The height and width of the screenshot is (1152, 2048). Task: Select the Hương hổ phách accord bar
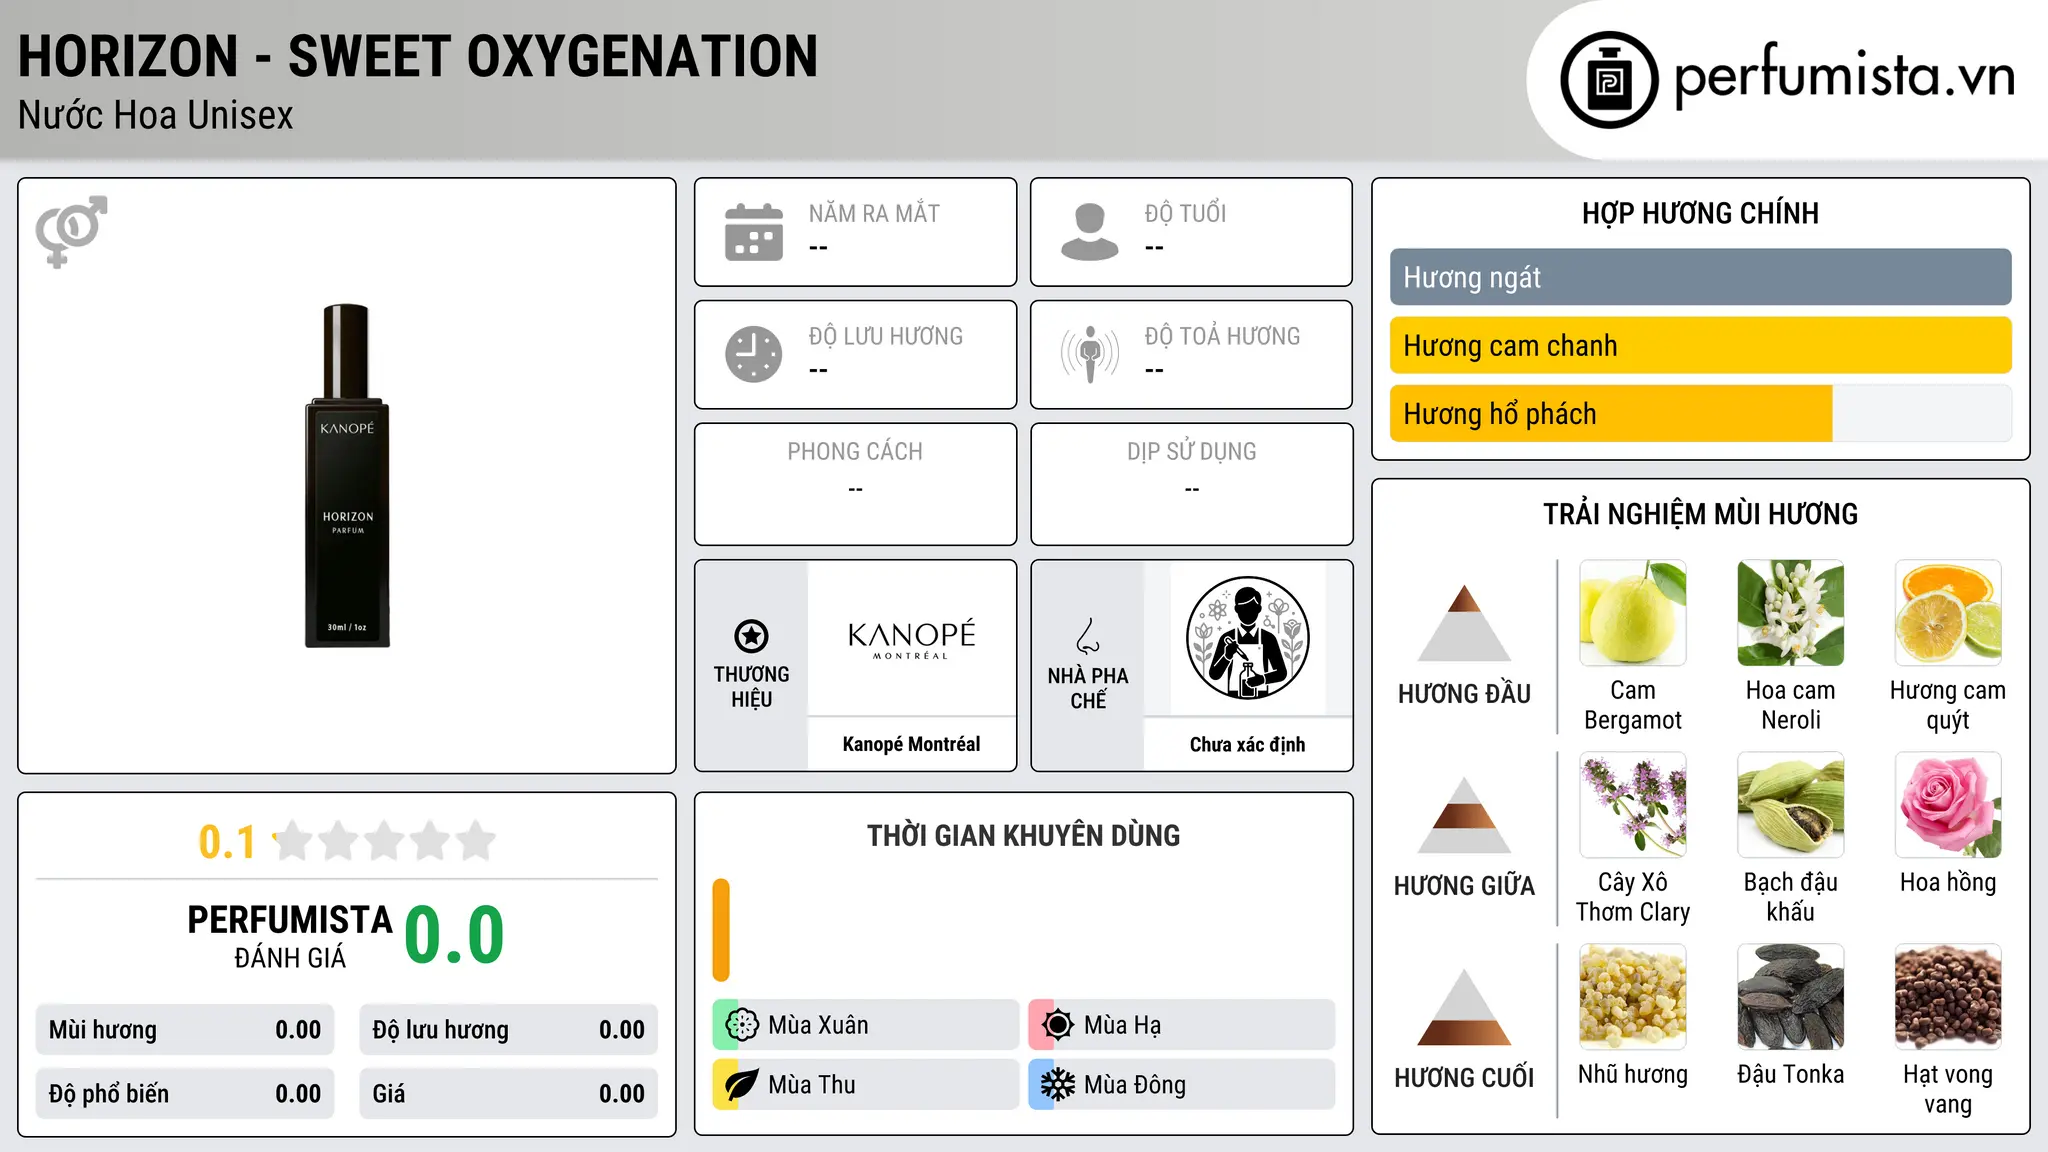pos(1700,413)
